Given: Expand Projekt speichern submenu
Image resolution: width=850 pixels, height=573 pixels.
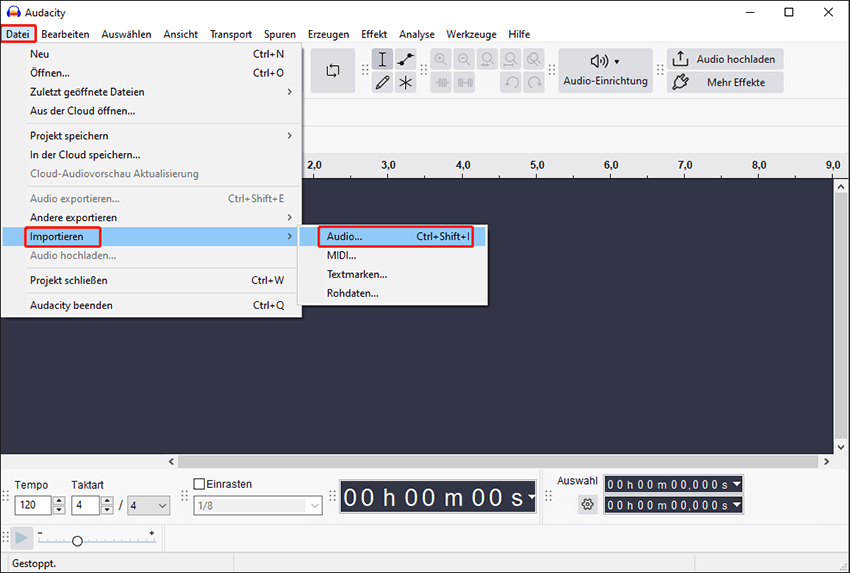Looking at the screenshot, I should [151, 136].
